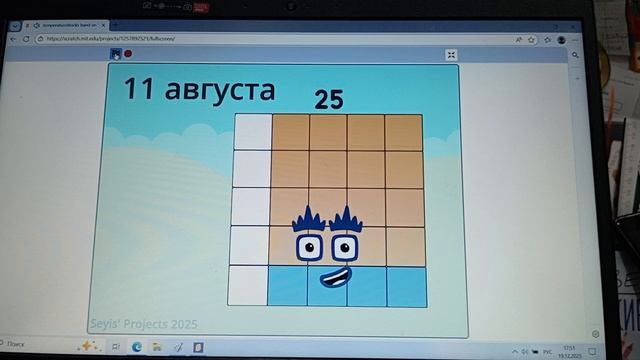Open the pen-shaped app on the taskbar
The width and height of the screenshot is (640, 360).
(178, 347)
